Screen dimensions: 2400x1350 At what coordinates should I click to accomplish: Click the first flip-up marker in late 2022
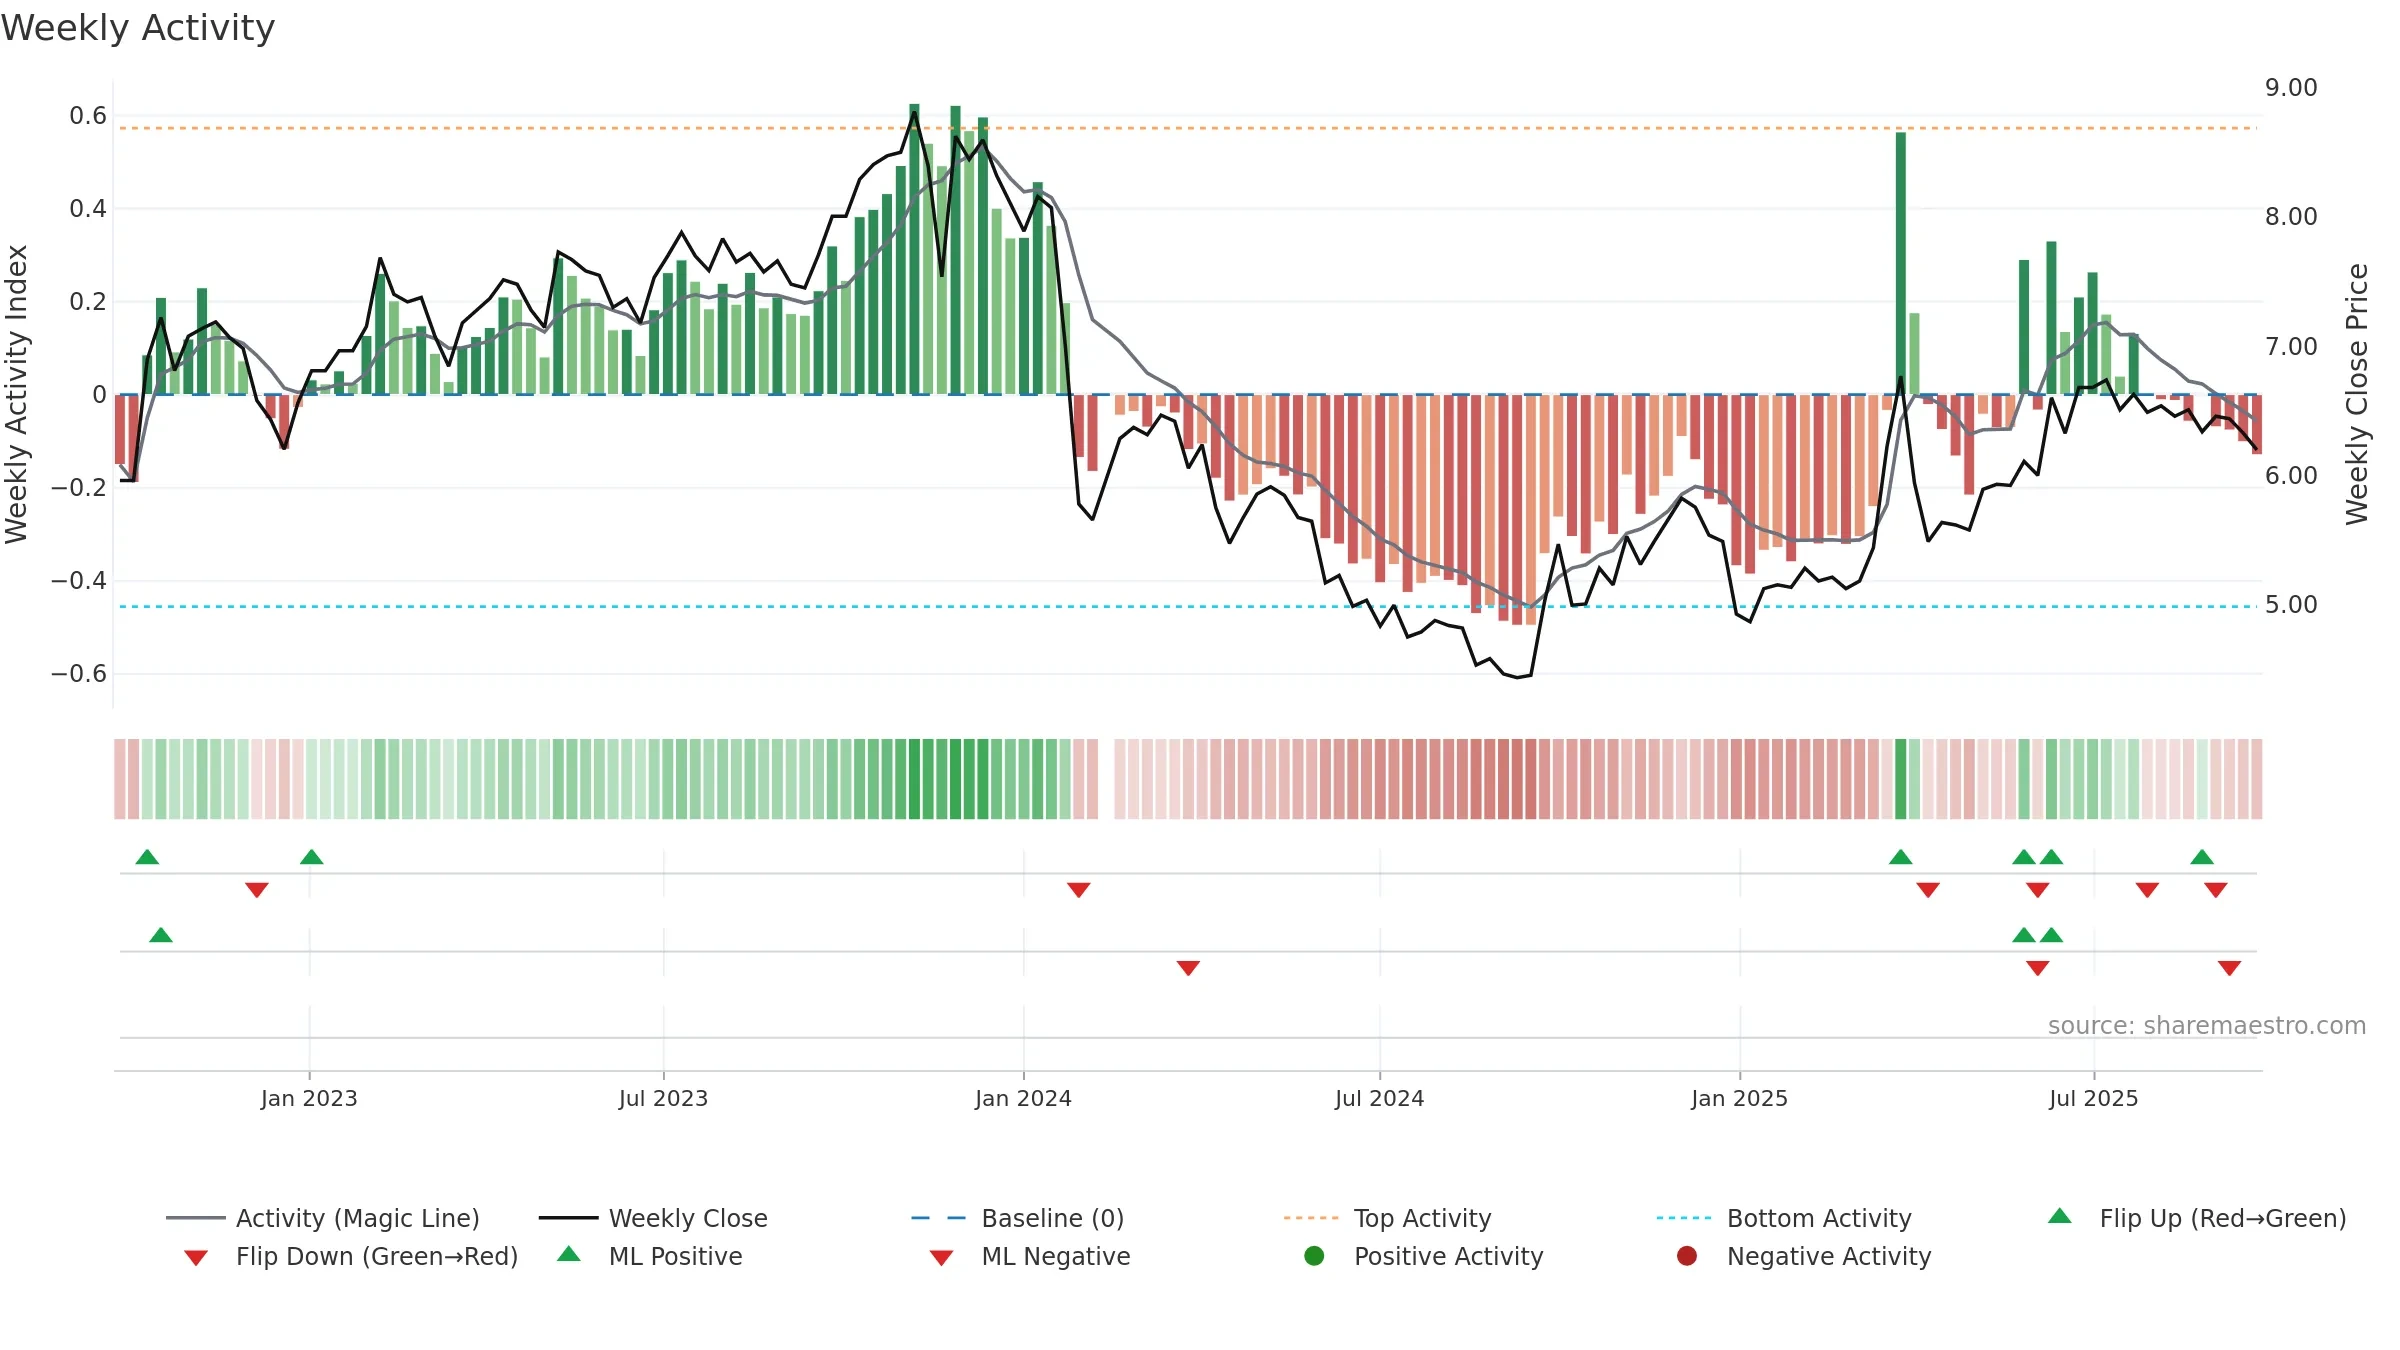click(x=147, y=857)
